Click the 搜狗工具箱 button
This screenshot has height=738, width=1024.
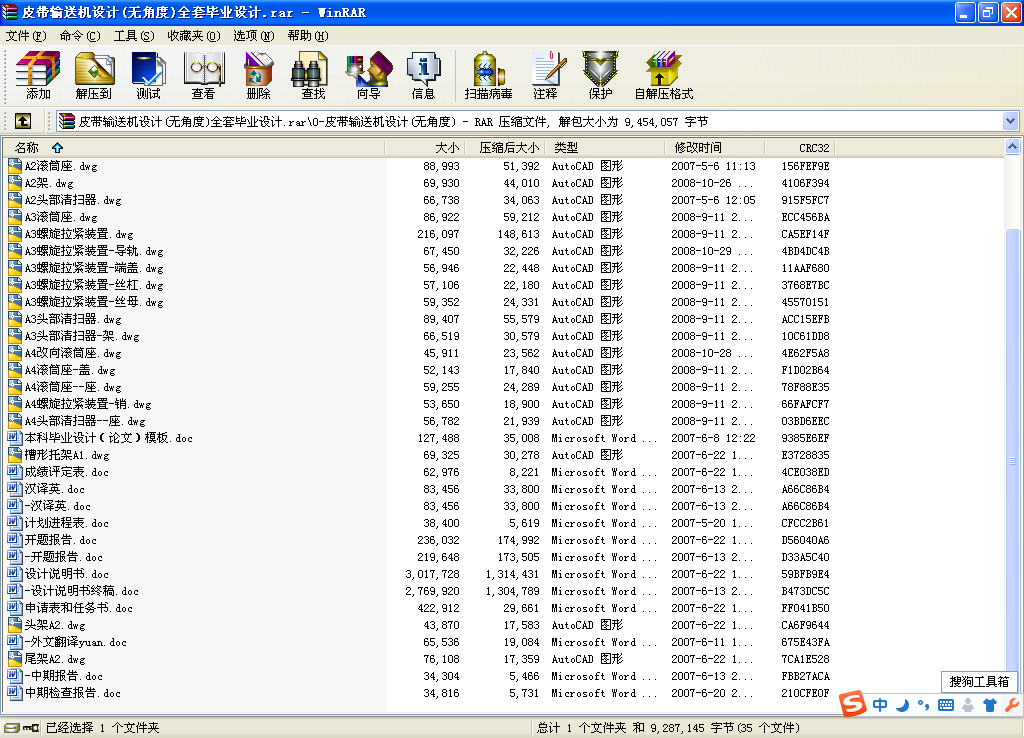[979, 681]
